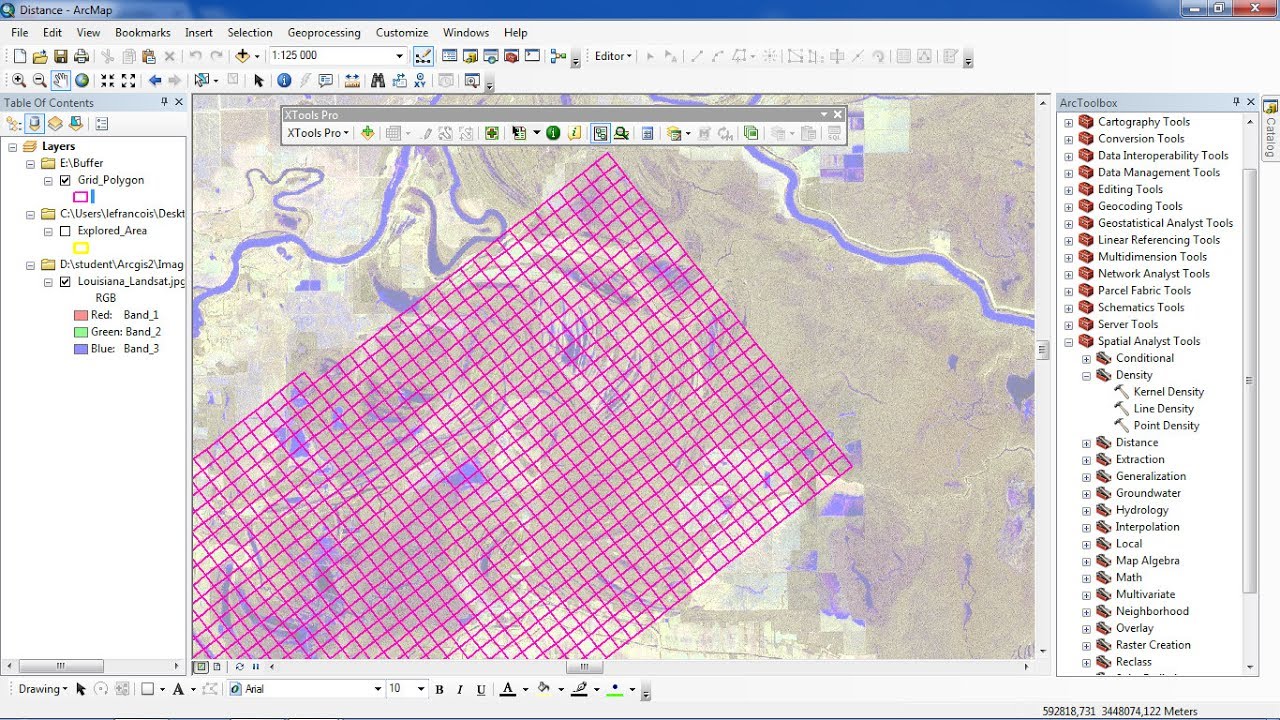This screenshot has height=720, width=1280.
Task: Open the XTools Pro dropdown menu
Action: tap(318, 133)
